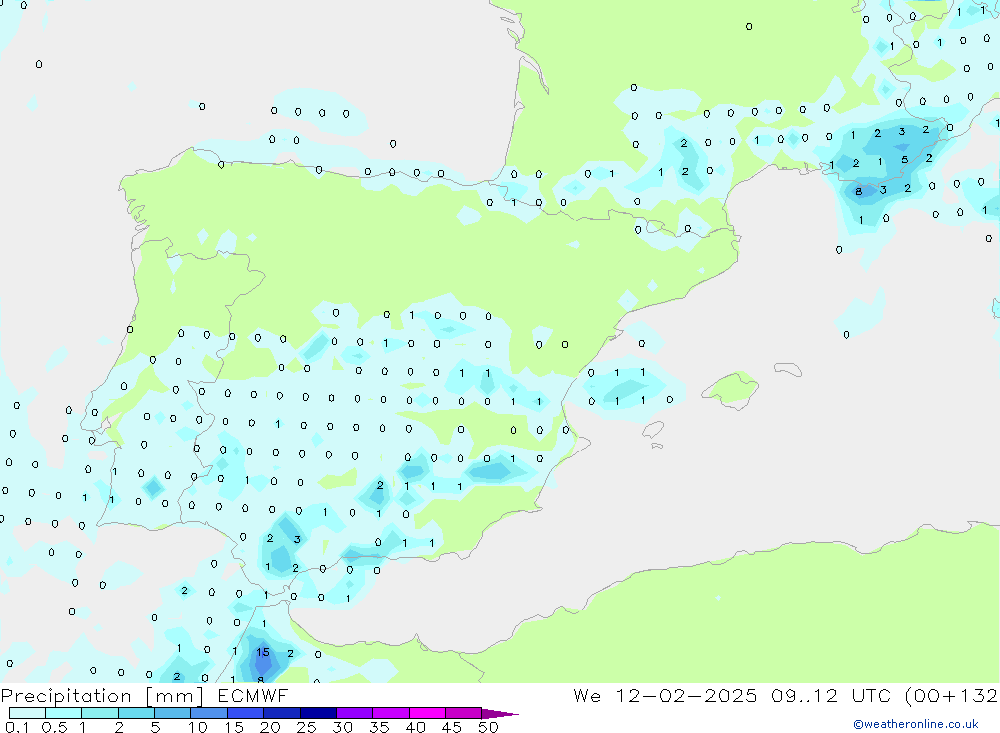Image resolution: width=1000 pixels, height=733 pixels.
Task: Click the Menorca island outline
Action: pos(788,369)
